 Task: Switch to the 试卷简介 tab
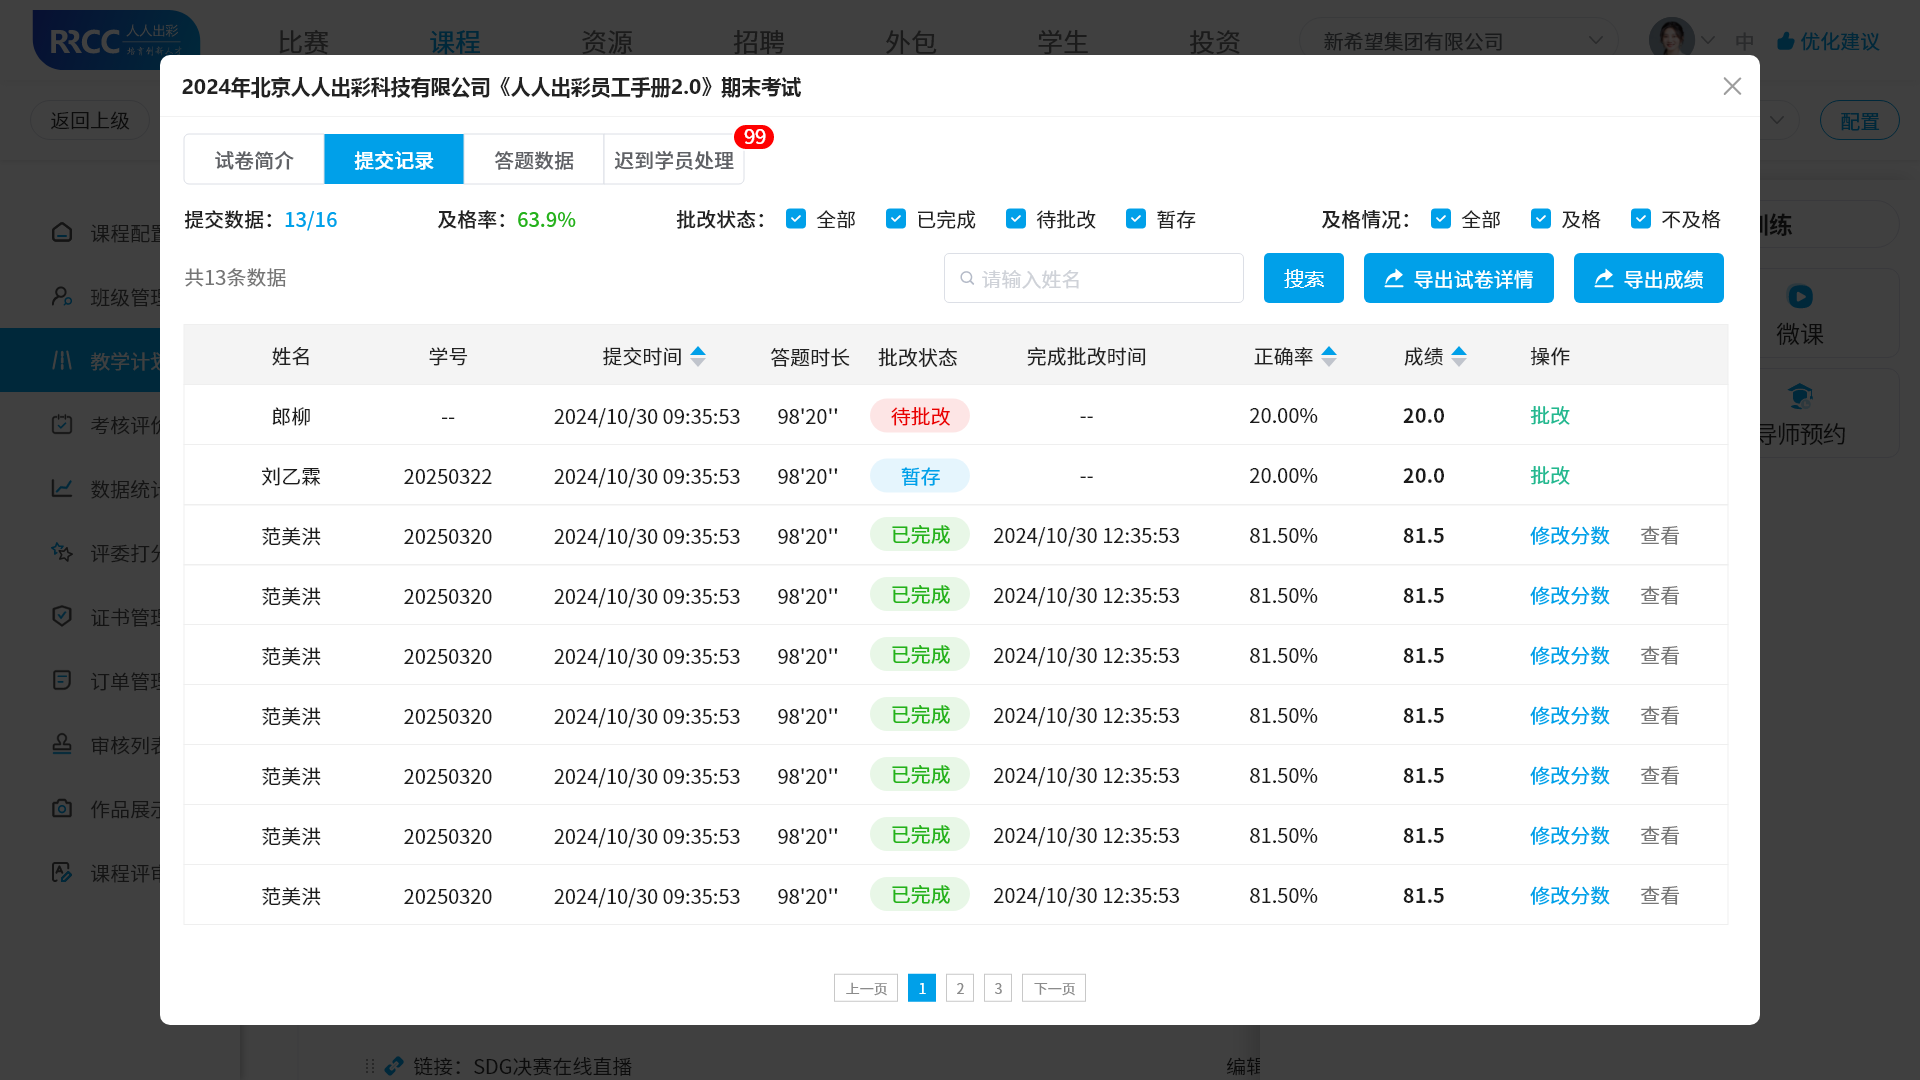tap(254, 159)
